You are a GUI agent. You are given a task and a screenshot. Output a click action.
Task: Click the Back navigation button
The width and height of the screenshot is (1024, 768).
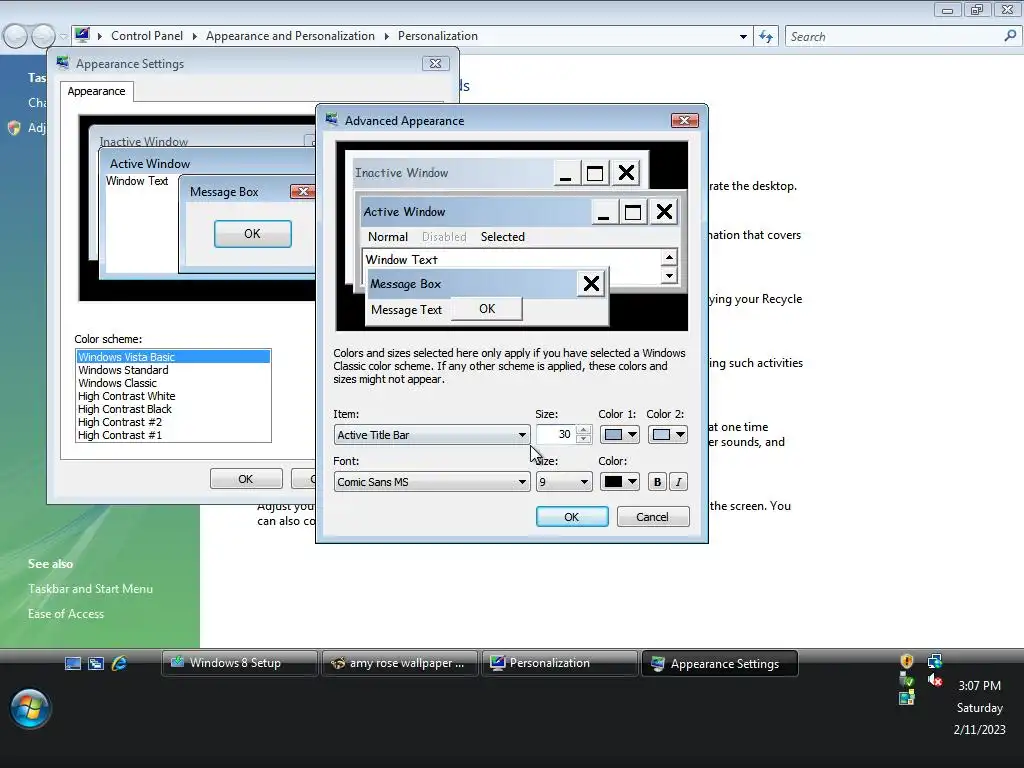(16, 36)
